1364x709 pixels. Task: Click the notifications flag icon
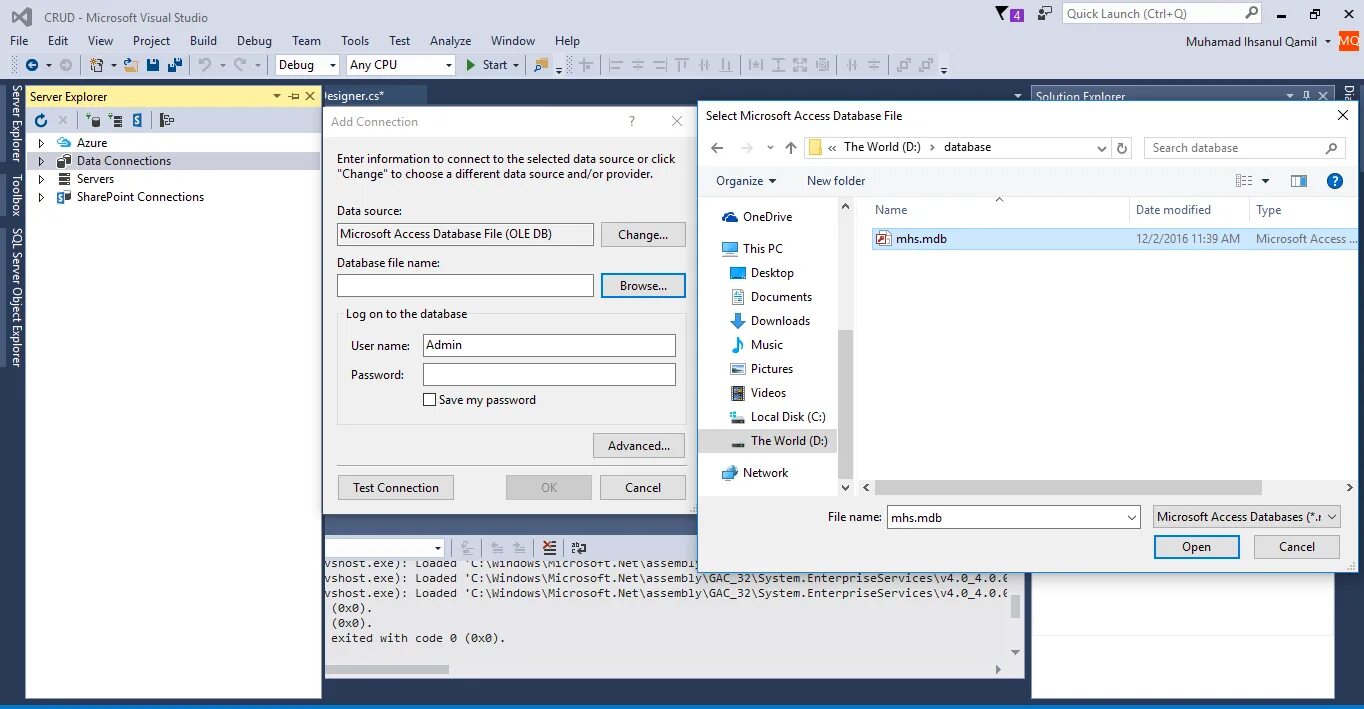click(x=1003, y=13)
